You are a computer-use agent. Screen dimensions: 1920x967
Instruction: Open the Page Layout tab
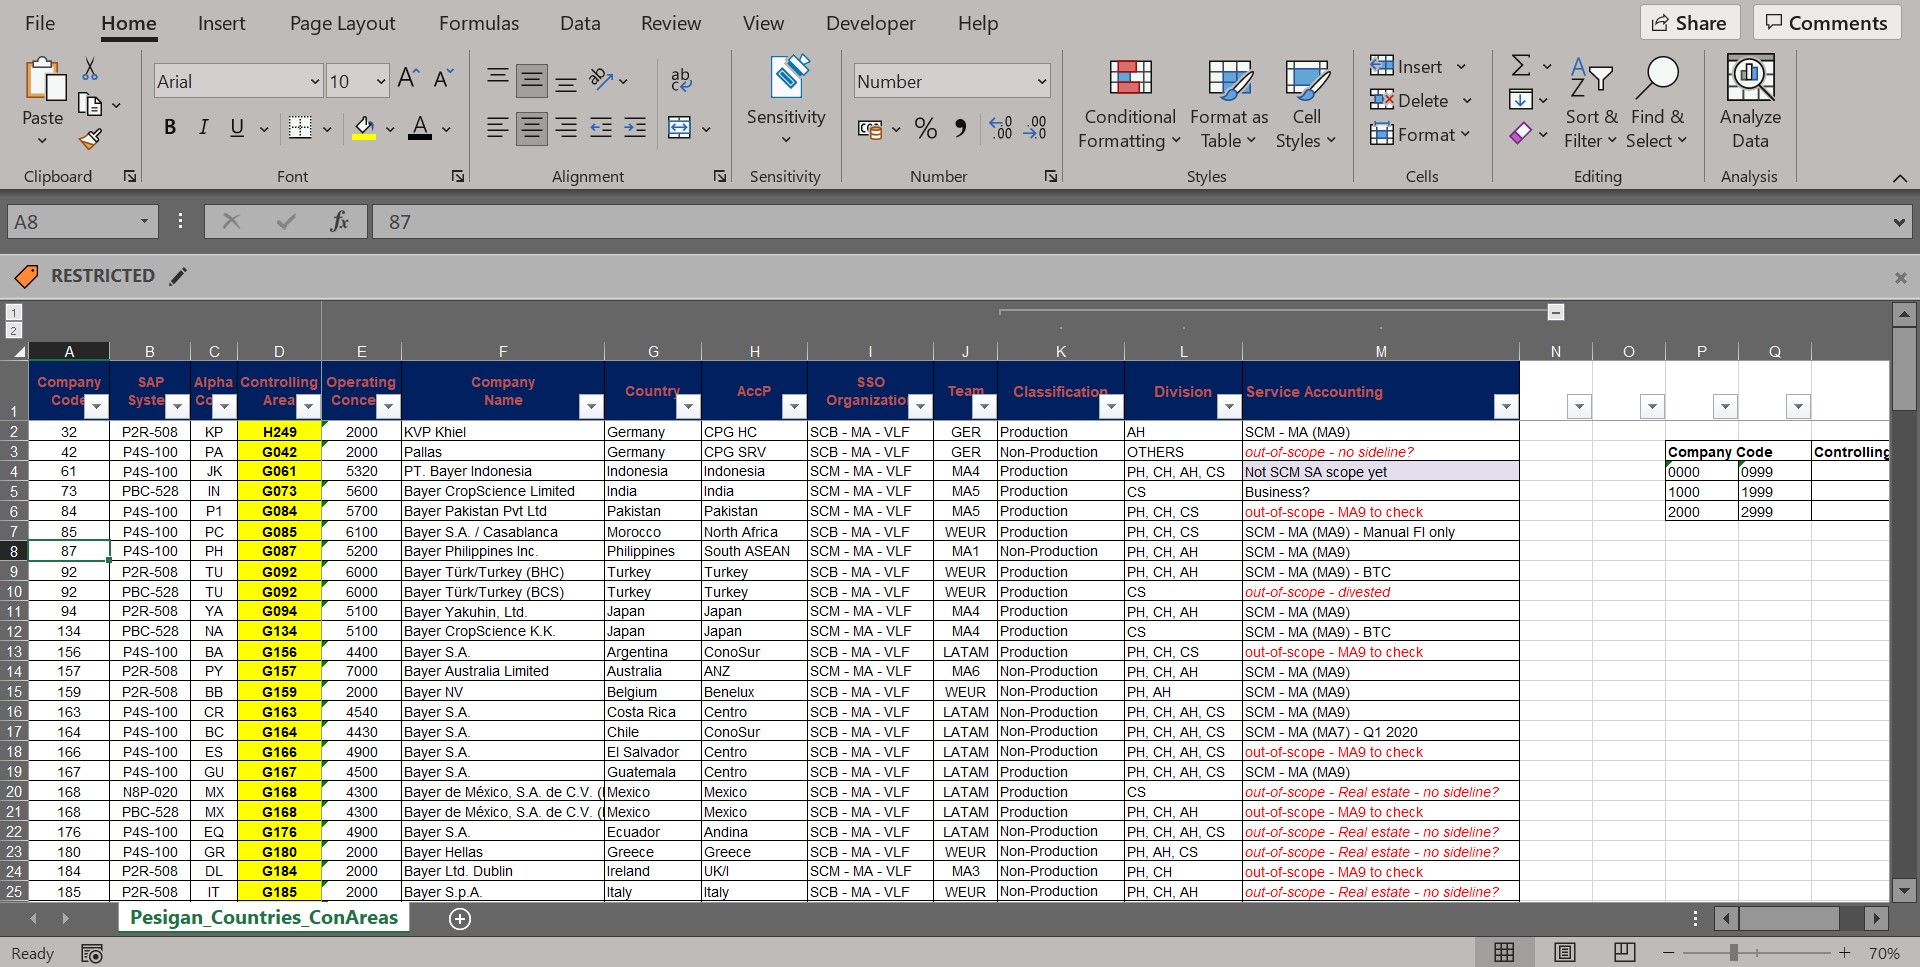pos(342,23)
